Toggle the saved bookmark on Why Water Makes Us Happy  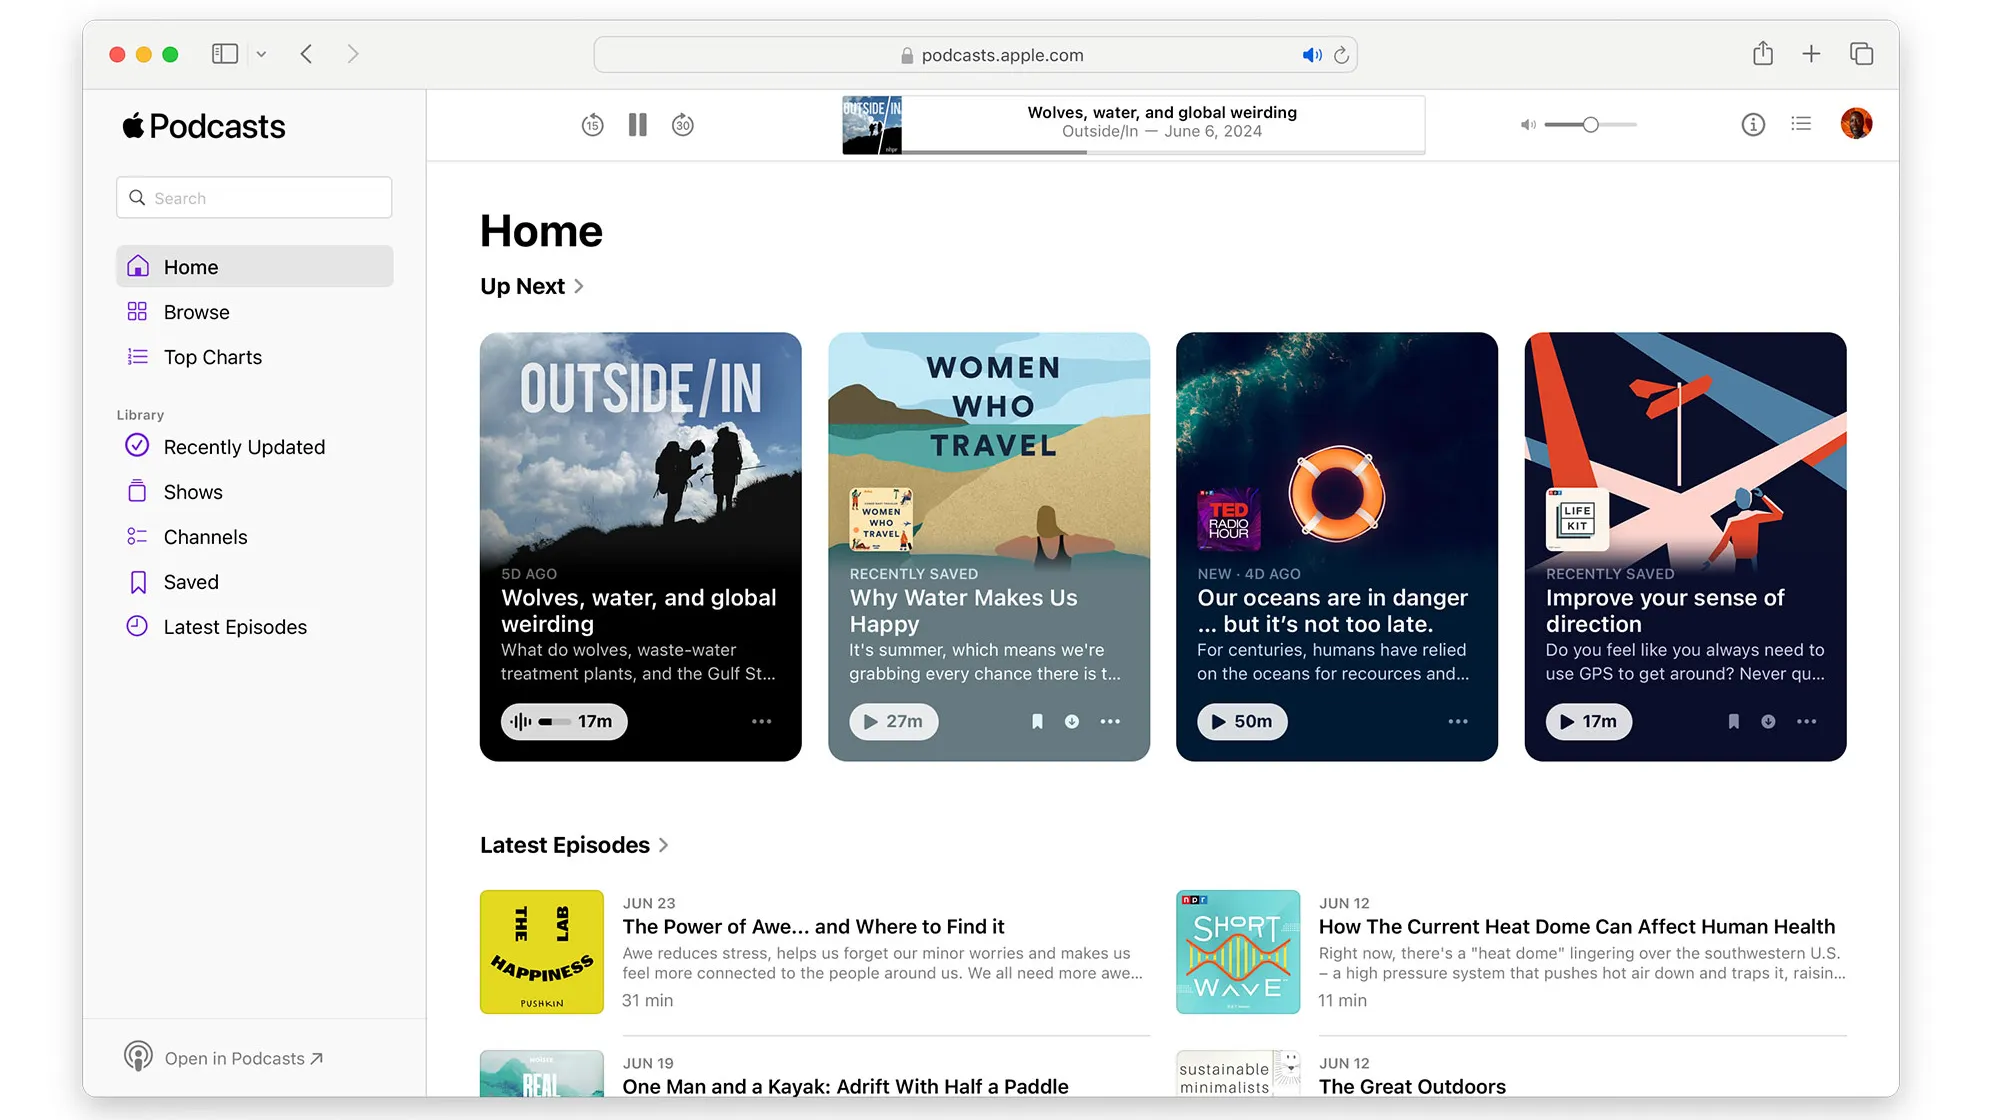1036,721
